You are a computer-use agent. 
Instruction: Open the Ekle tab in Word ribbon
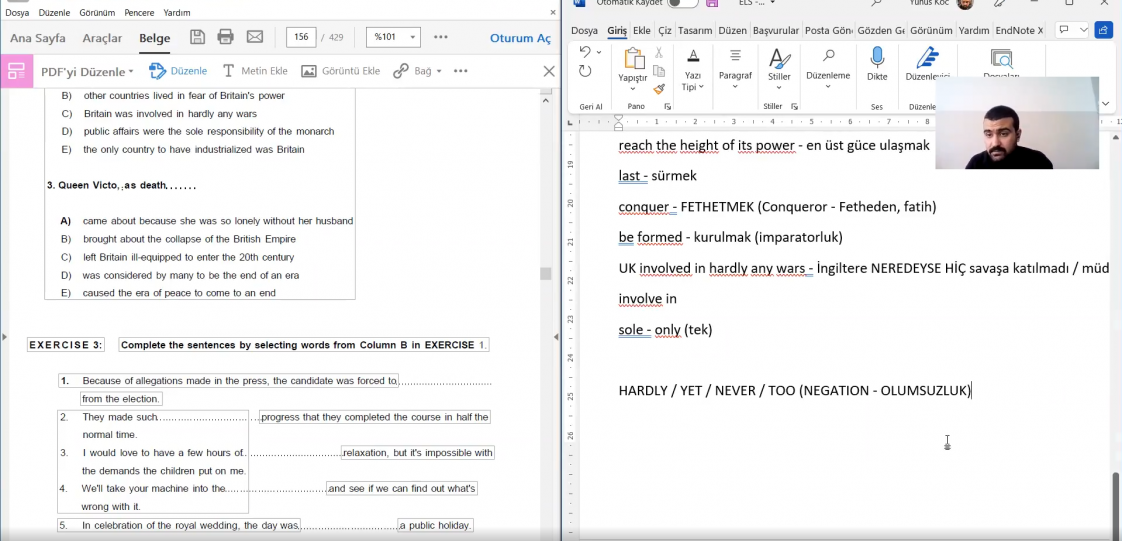pos(641,31)
